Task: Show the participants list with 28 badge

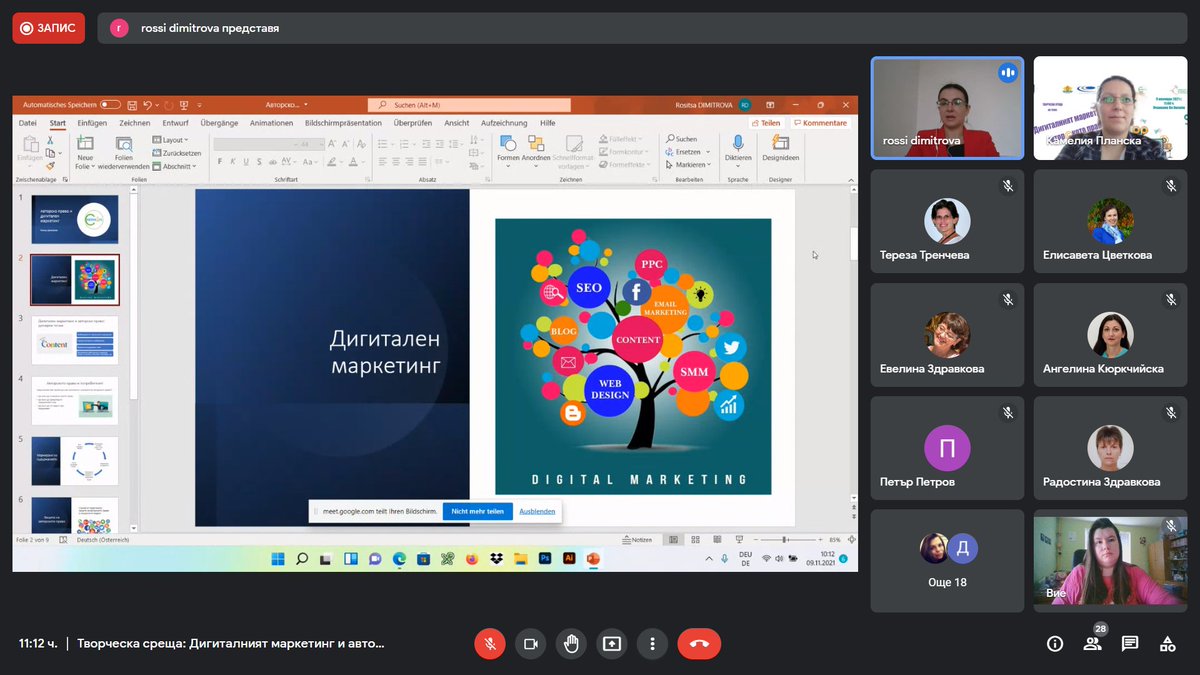Action: coord(1093,643)
